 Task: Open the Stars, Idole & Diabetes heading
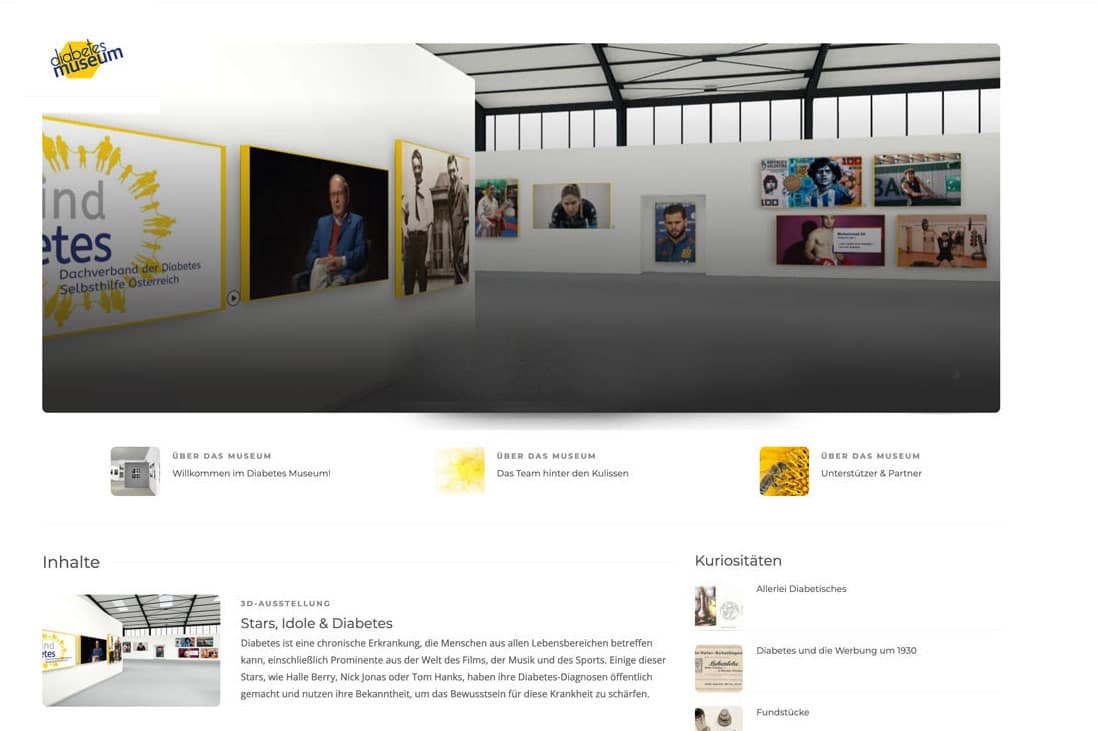(x=316, y=623)
